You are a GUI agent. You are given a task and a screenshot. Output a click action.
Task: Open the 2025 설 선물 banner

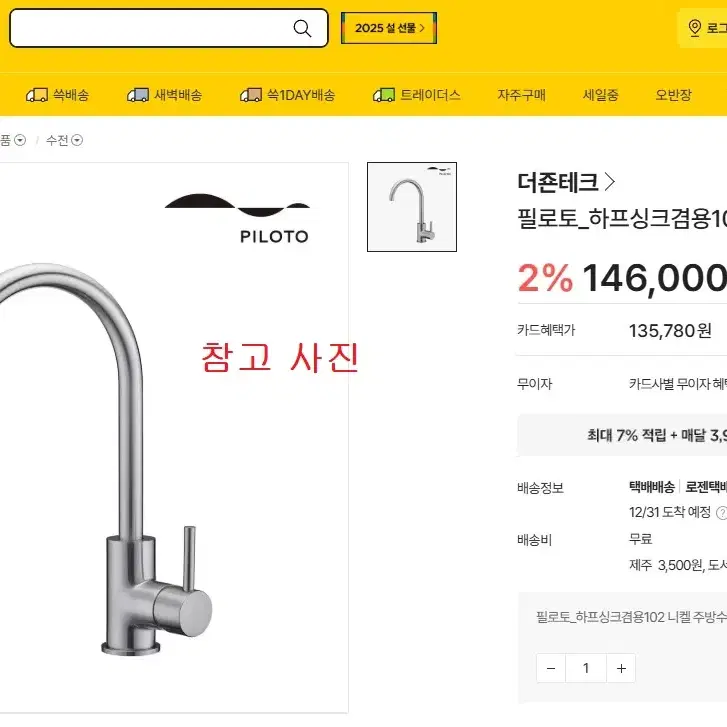point(389,28)
